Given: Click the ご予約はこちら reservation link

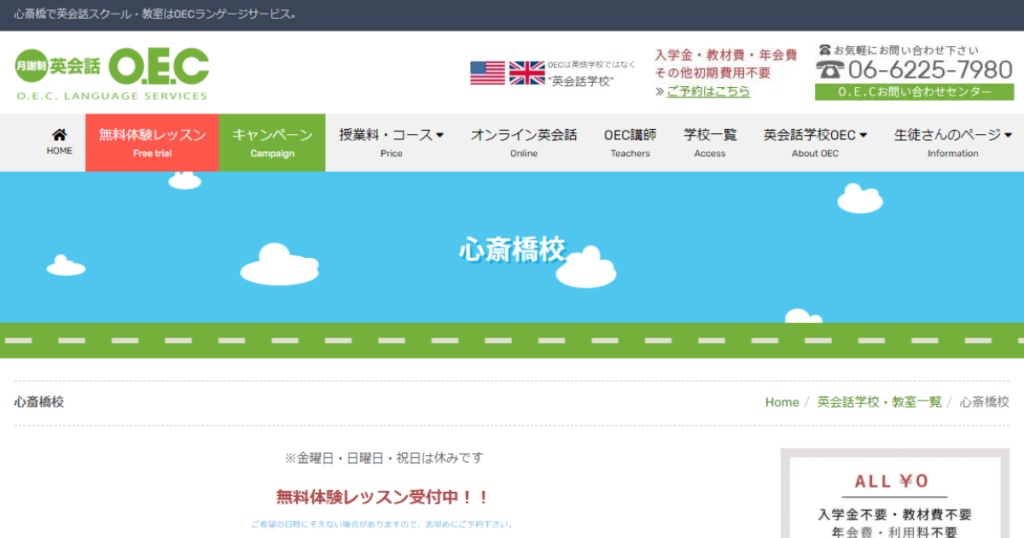Looking at the screenshot, I should pos(708,91).
